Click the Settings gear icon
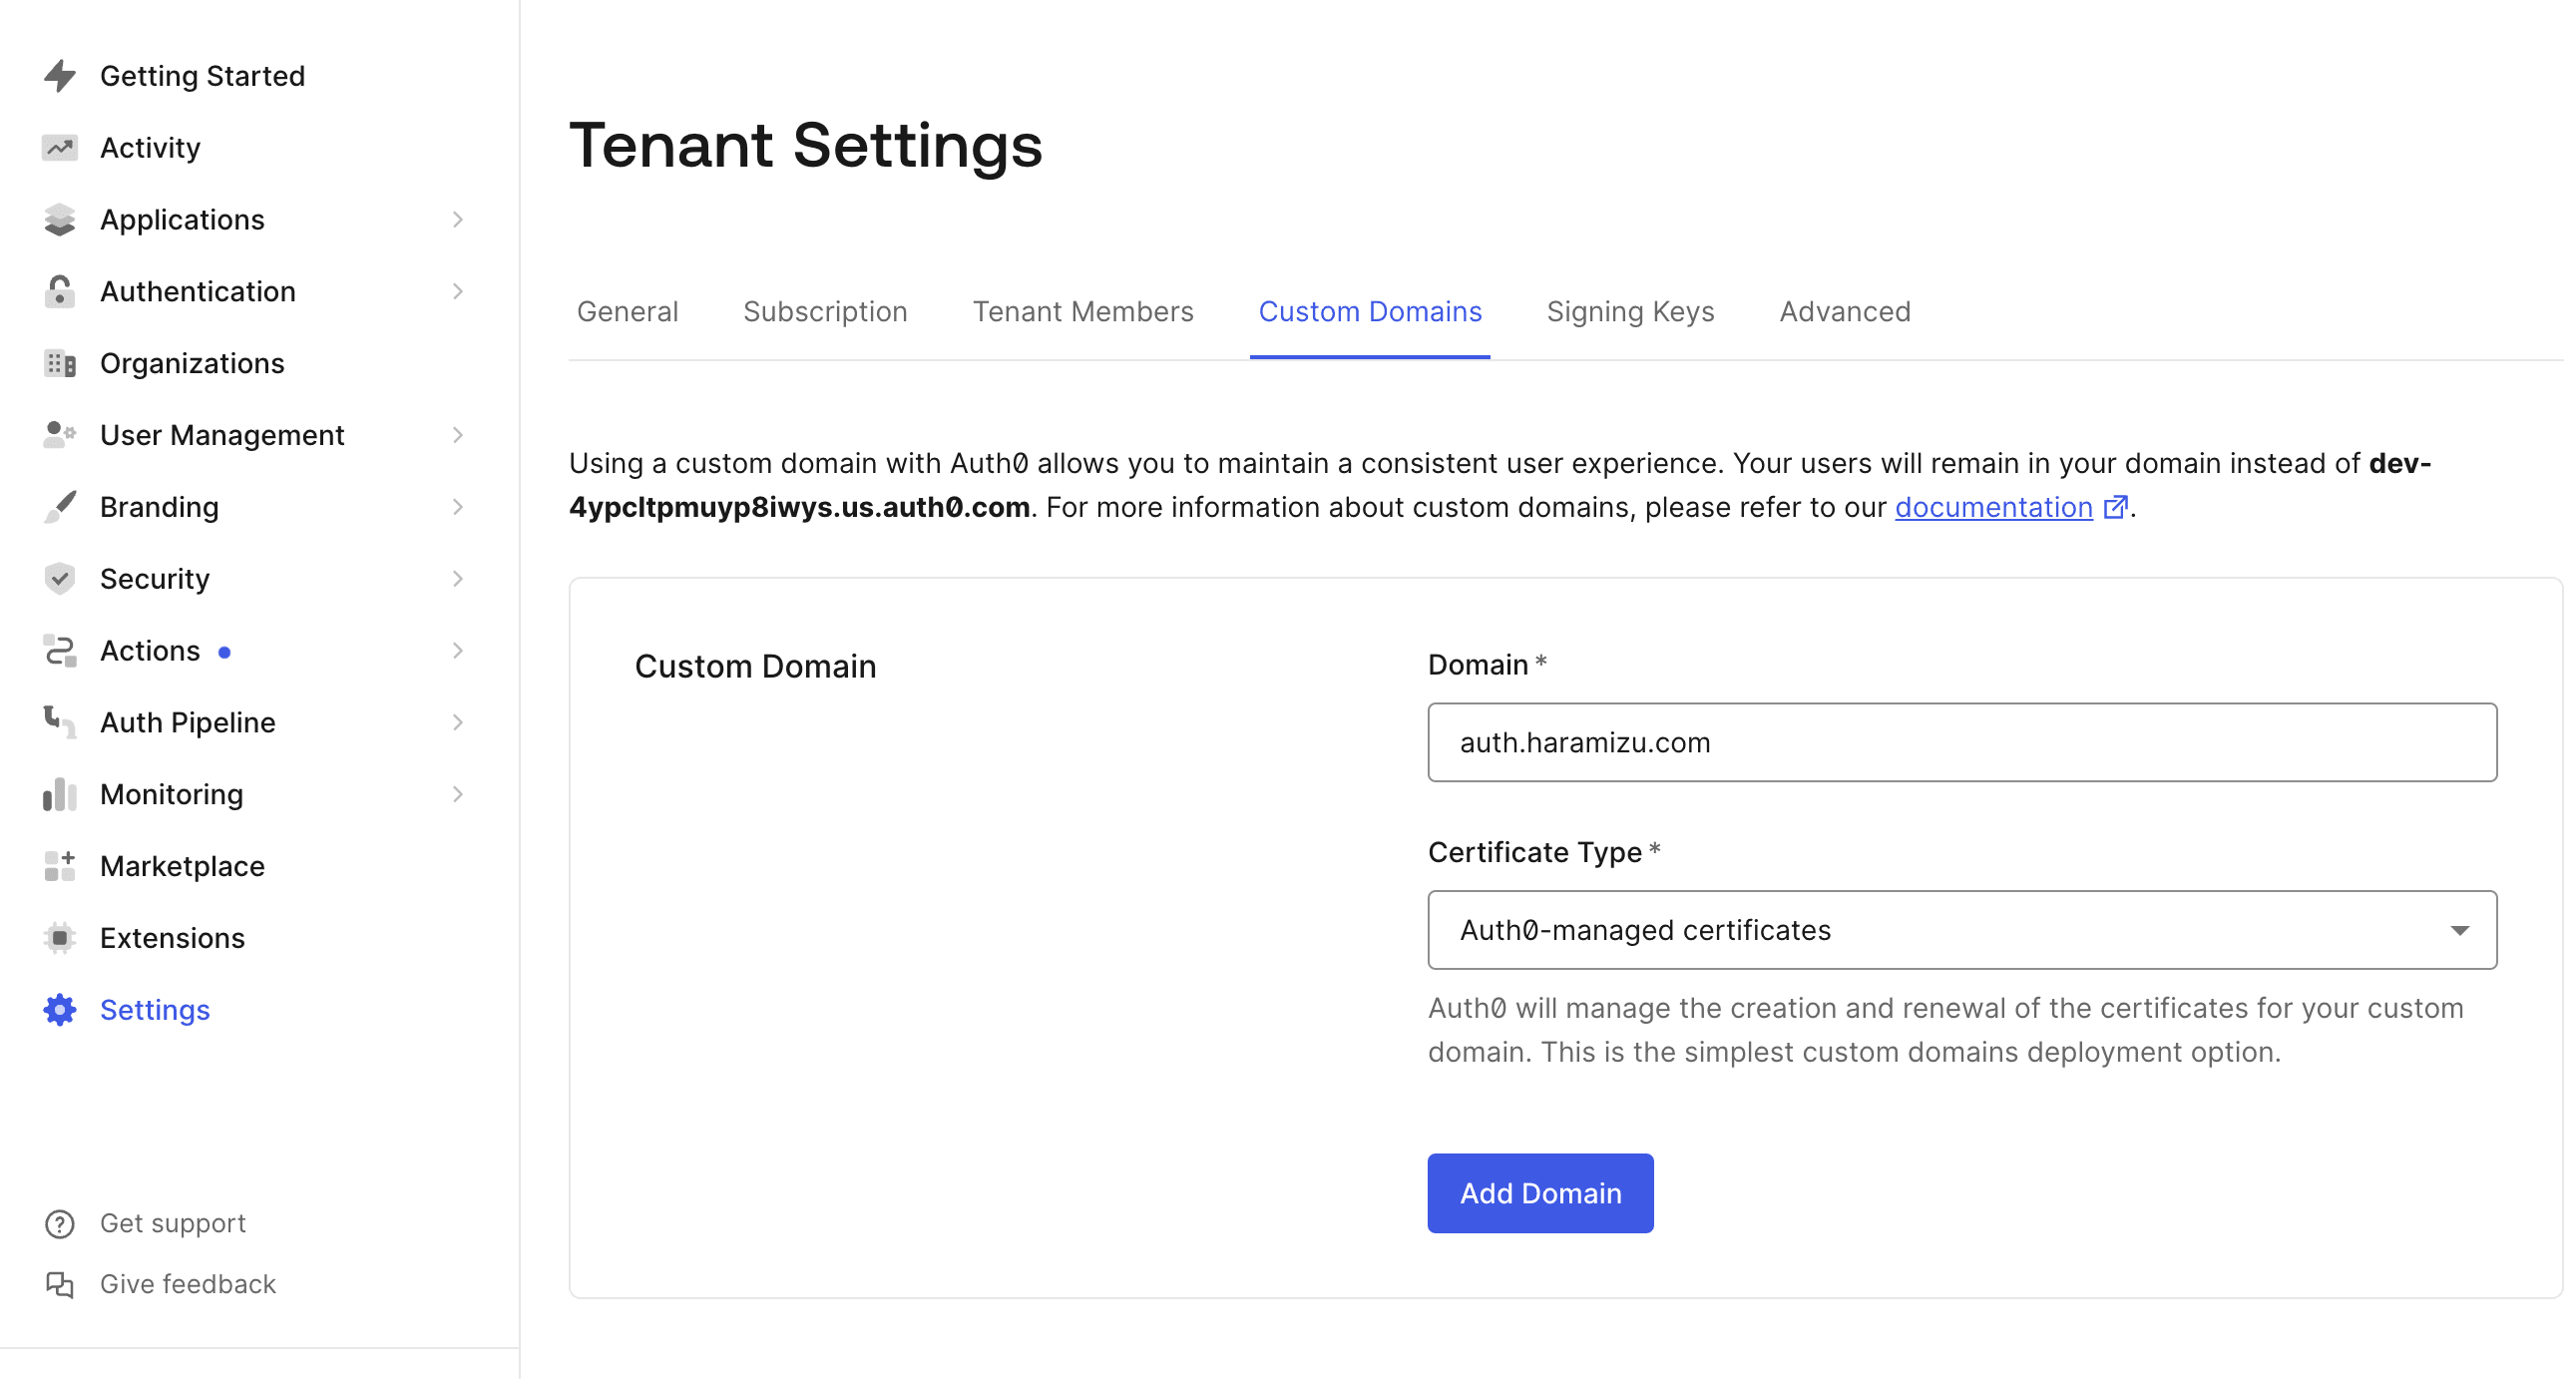The width and height of the screenshot is (2576, 1379). [x=60, y=1010]
